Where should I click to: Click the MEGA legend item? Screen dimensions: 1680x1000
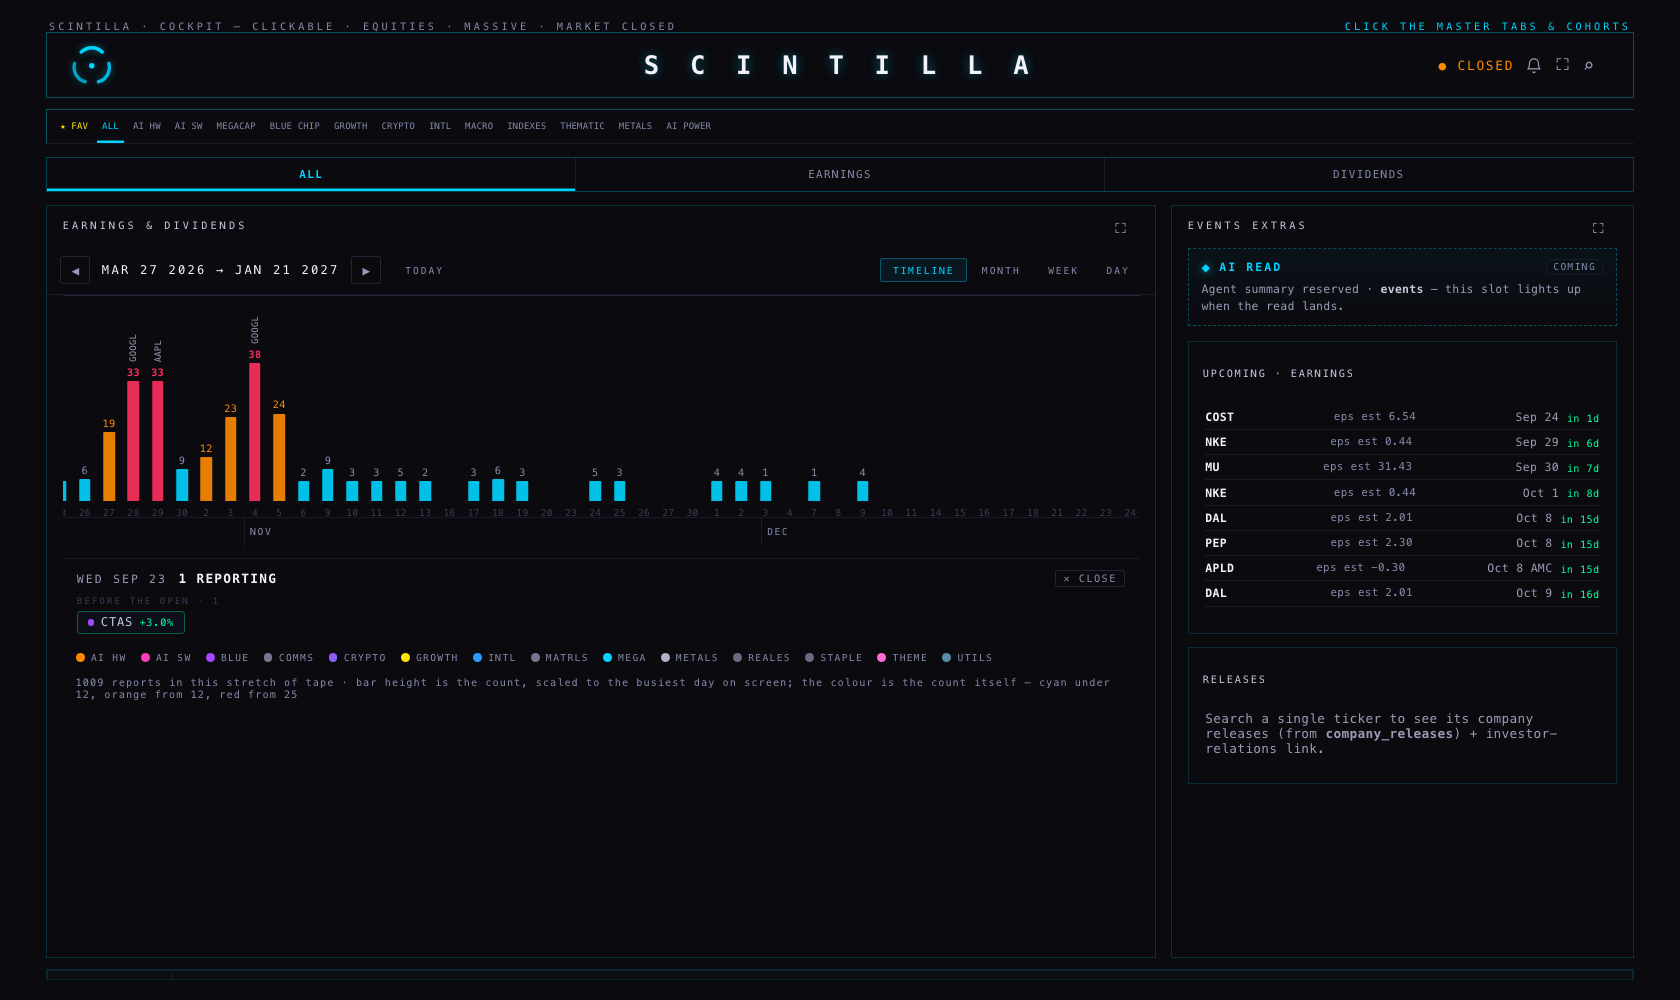pyautogui.click(x=624, y=658)
